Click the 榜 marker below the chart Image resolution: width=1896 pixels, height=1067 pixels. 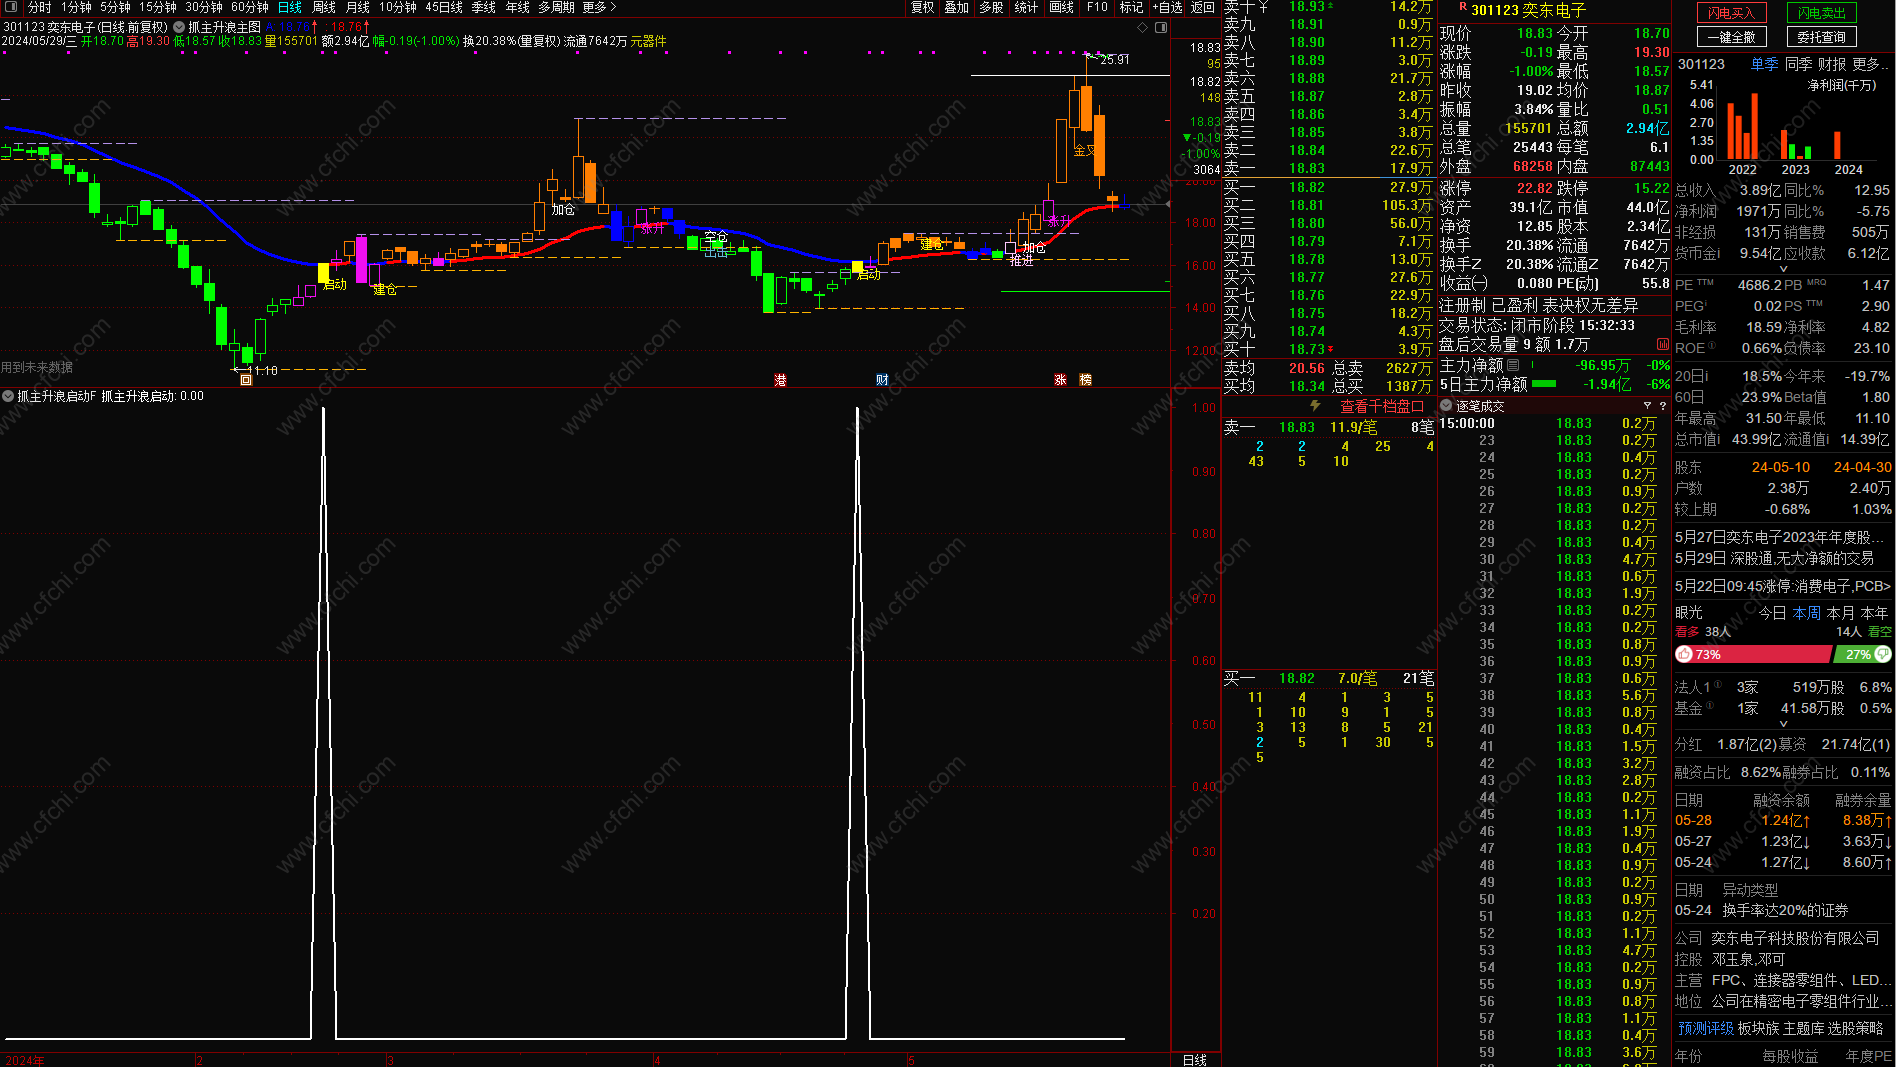pos(1085,380)
